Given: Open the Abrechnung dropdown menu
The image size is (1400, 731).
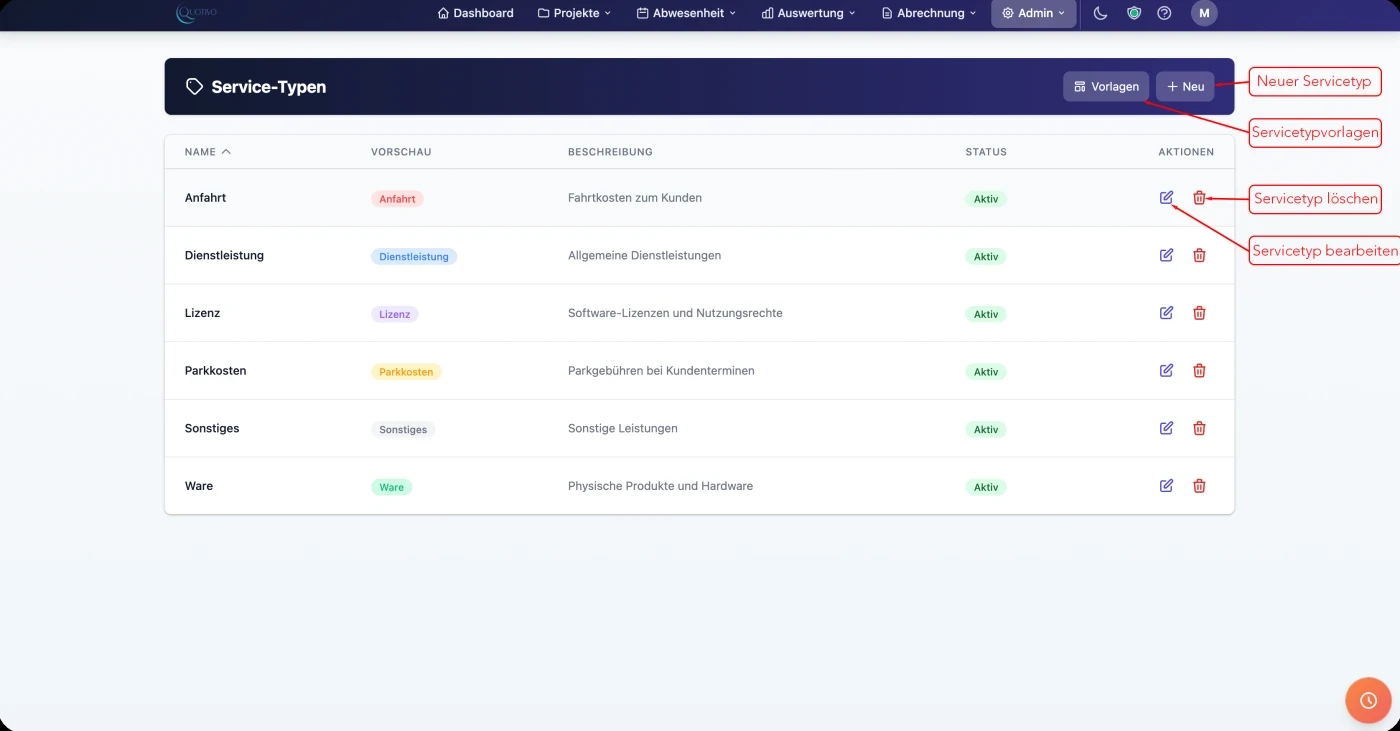Looking at the screenshot, I should pyautogui.click(x=929, y=13).
